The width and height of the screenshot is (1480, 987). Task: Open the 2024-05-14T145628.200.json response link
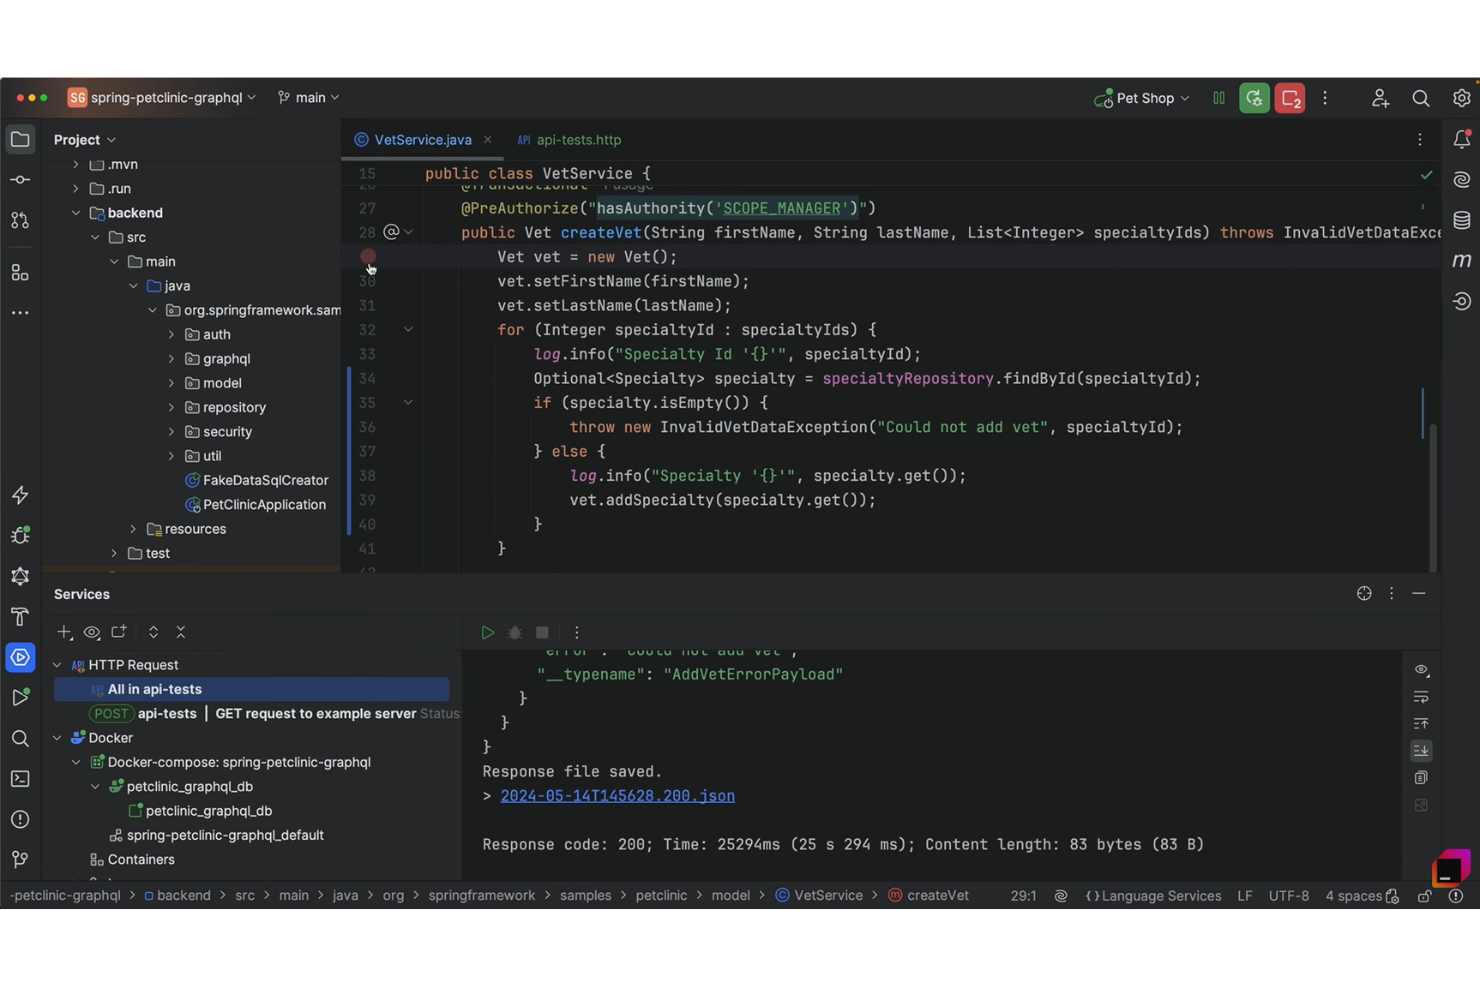click(617, 796)
